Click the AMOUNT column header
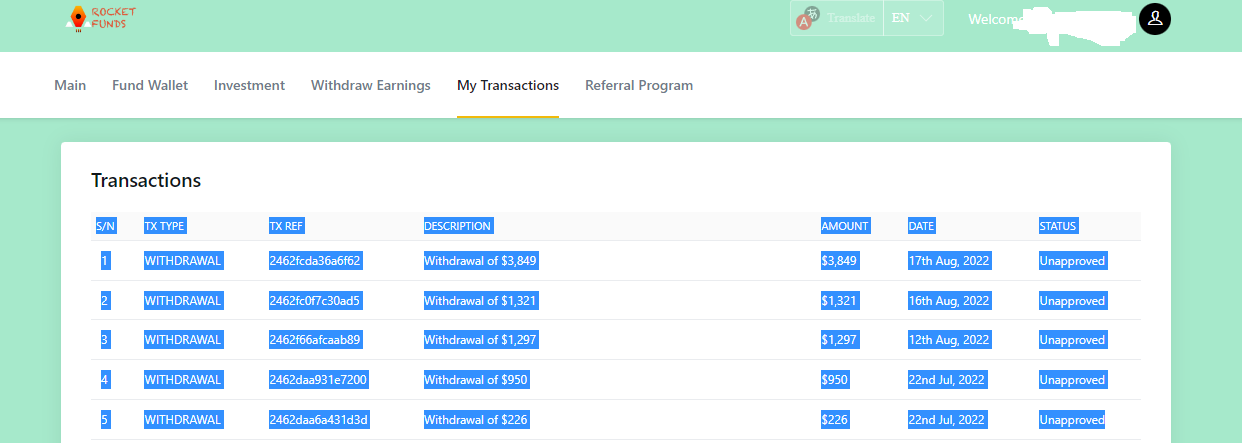This screenshot has height=443, width=1242. point(845,226)
